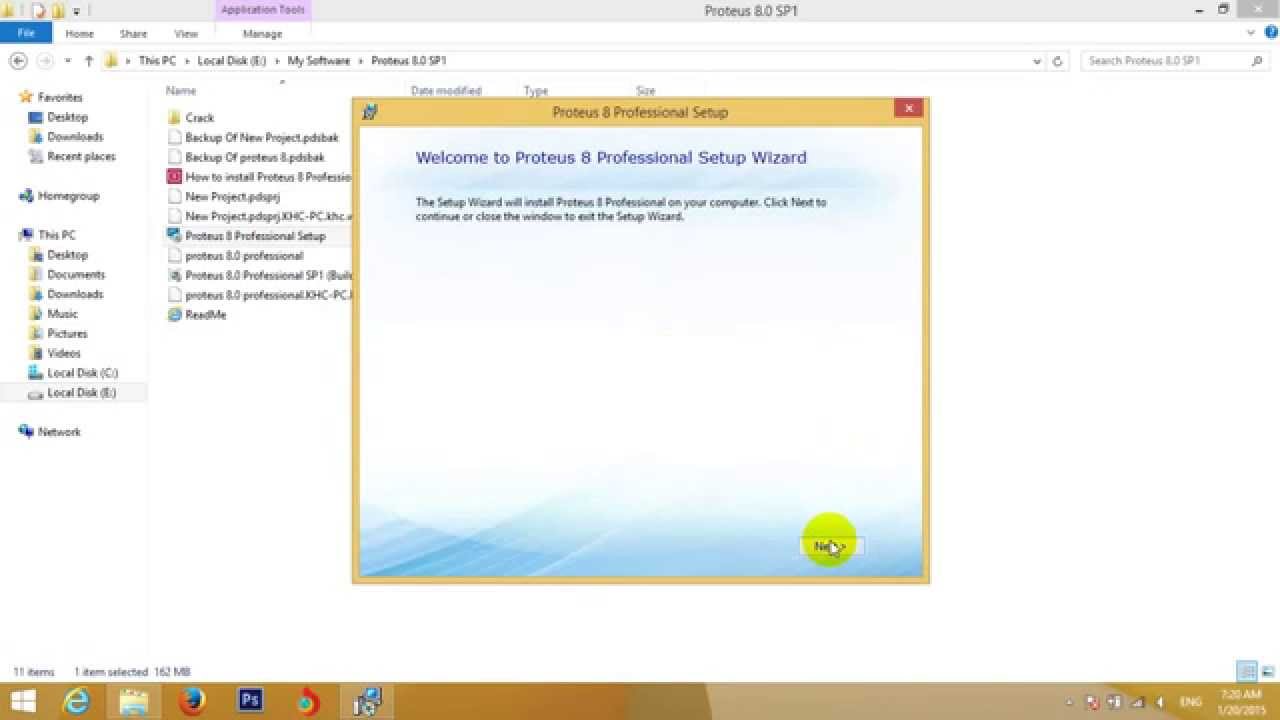Open recent locations dropdown arrow

tap(68, 61)
